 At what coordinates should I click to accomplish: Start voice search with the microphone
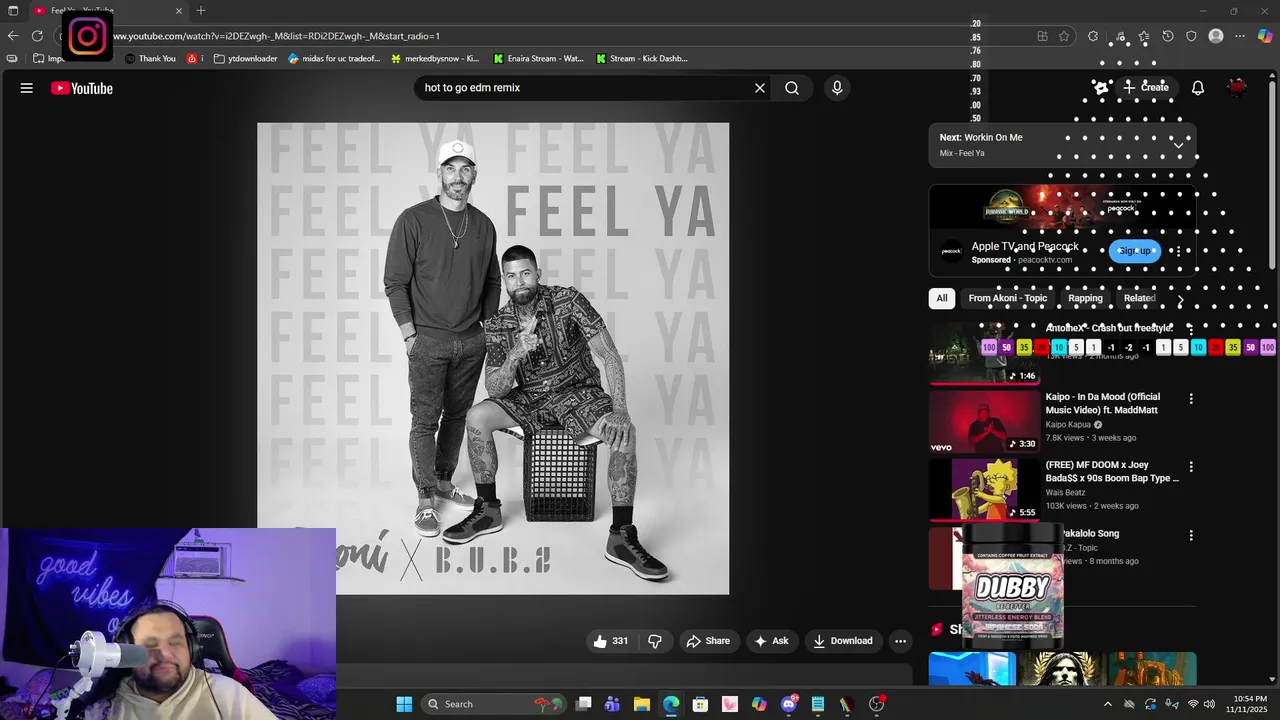(x=837, y=88)
